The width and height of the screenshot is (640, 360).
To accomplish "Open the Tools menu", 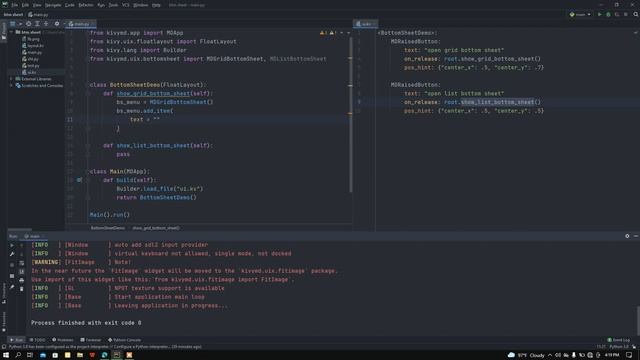I will (113, 5).
